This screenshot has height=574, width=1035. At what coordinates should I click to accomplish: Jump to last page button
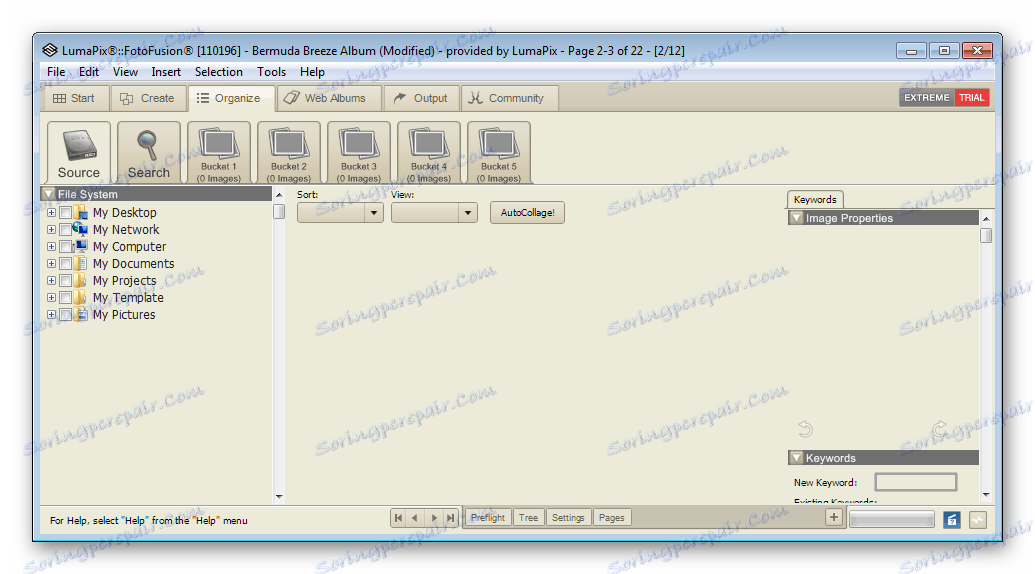(450, 518)
